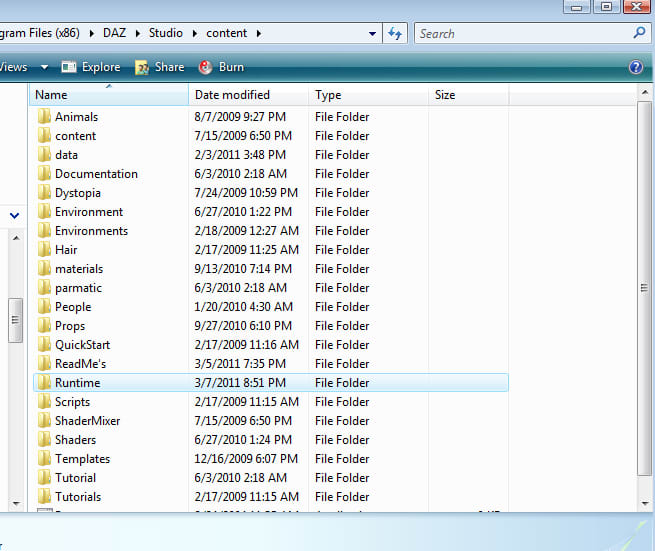Open the Views dropdown arrow
Screen dimensions: 655x551
coord(44,67)
